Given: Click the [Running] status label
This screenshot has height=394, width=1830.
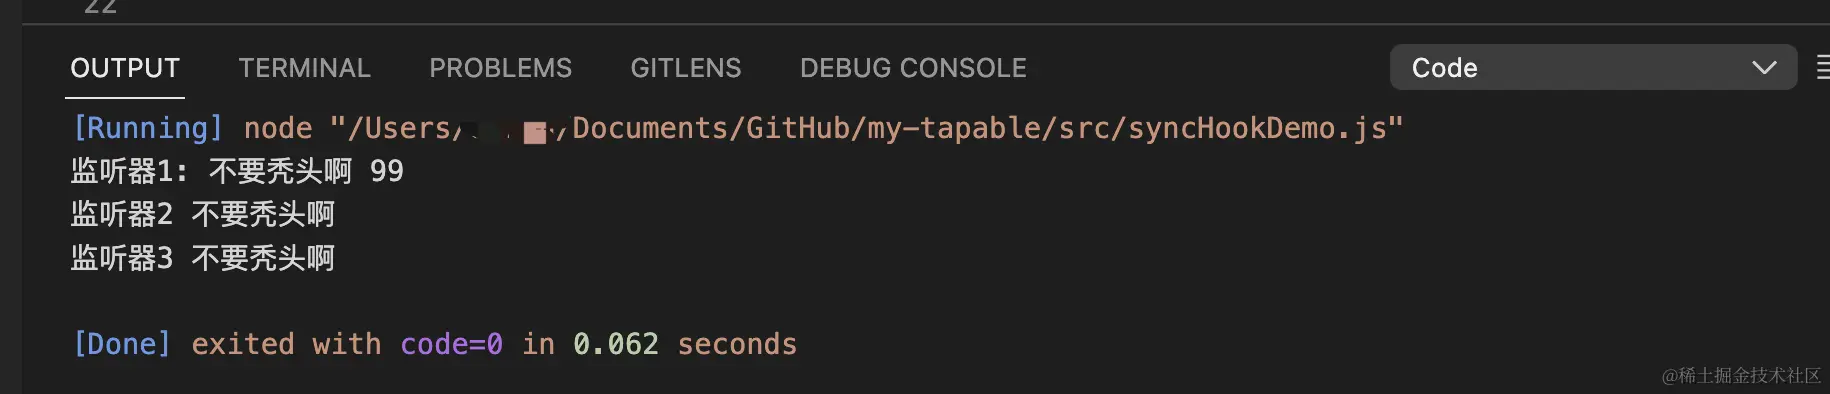Looking at the screenshot, I should click(x=148, y=128).
